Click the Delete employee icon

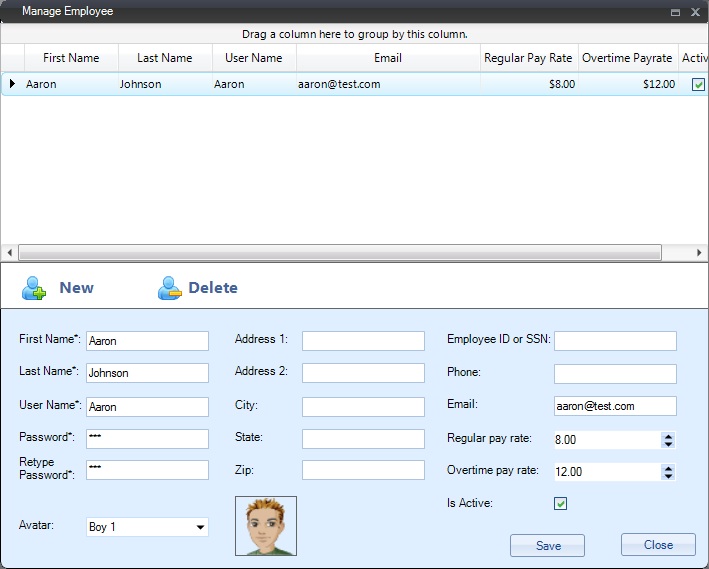(169, 288)
